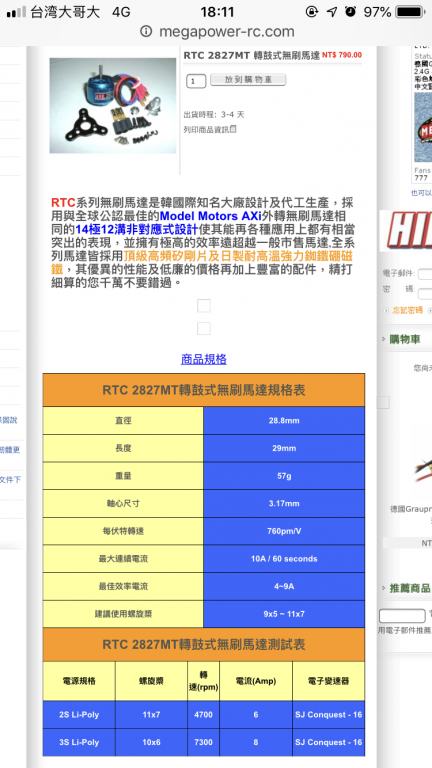The height and width of the screenshot is (768, 432).
Task: Click the 9x5 ~ 11x7 propeller cell
Action: point(284,614)
